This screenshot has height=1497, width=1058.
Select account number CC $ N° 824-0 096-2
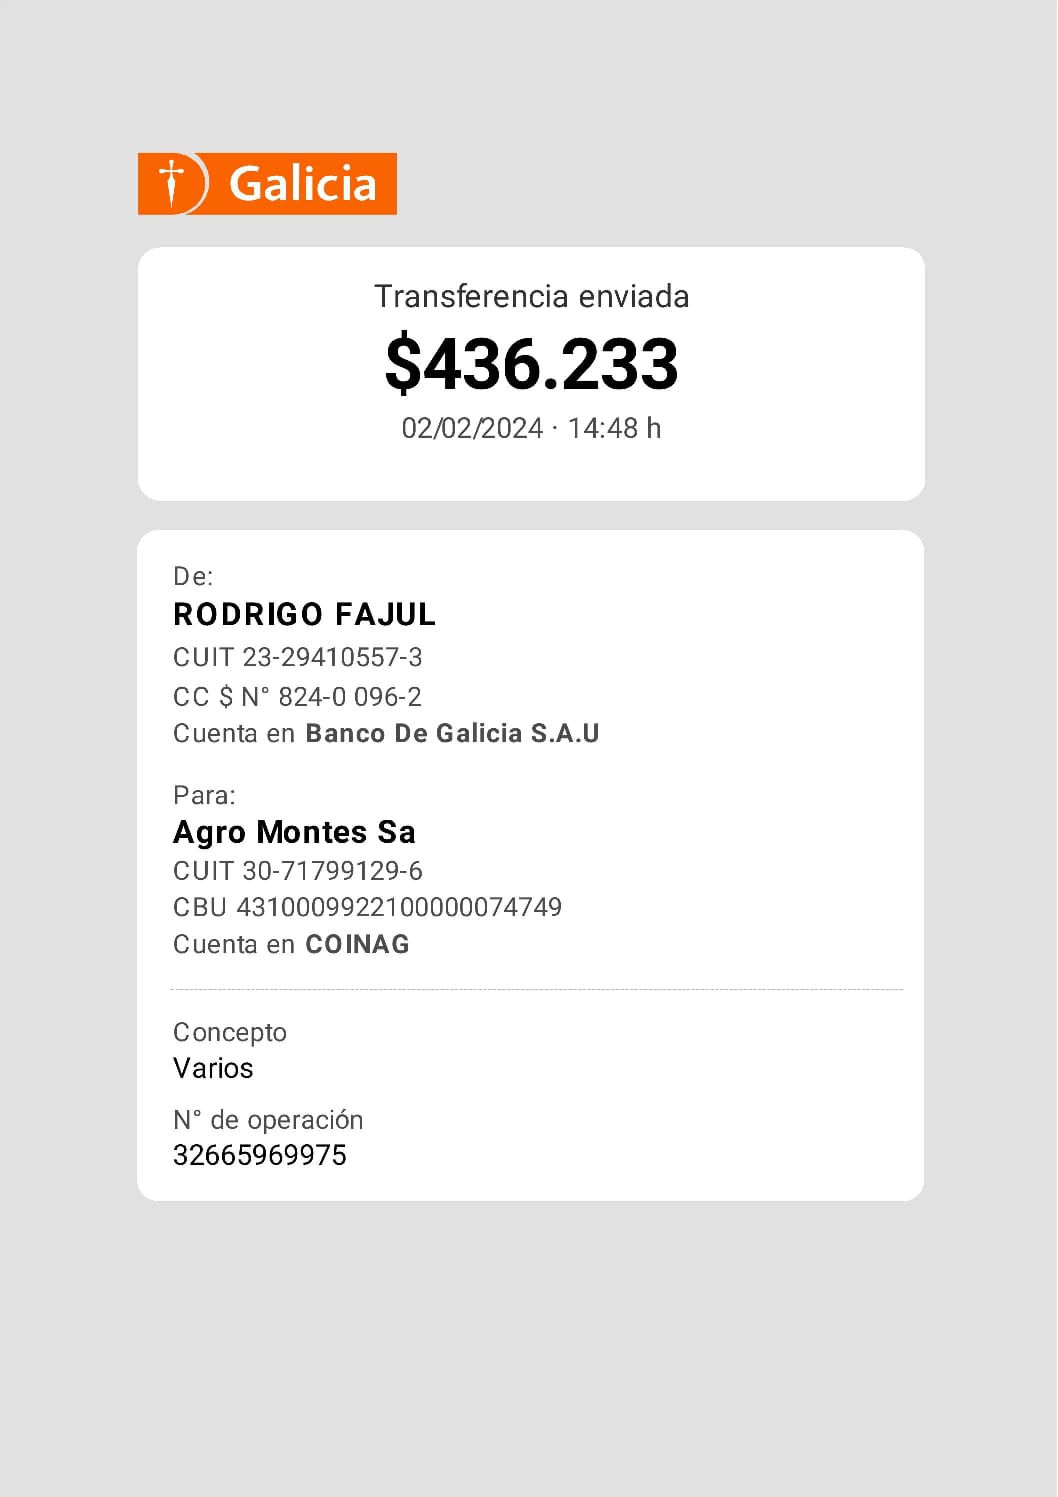pyautogui.click(x=297, y=696)
